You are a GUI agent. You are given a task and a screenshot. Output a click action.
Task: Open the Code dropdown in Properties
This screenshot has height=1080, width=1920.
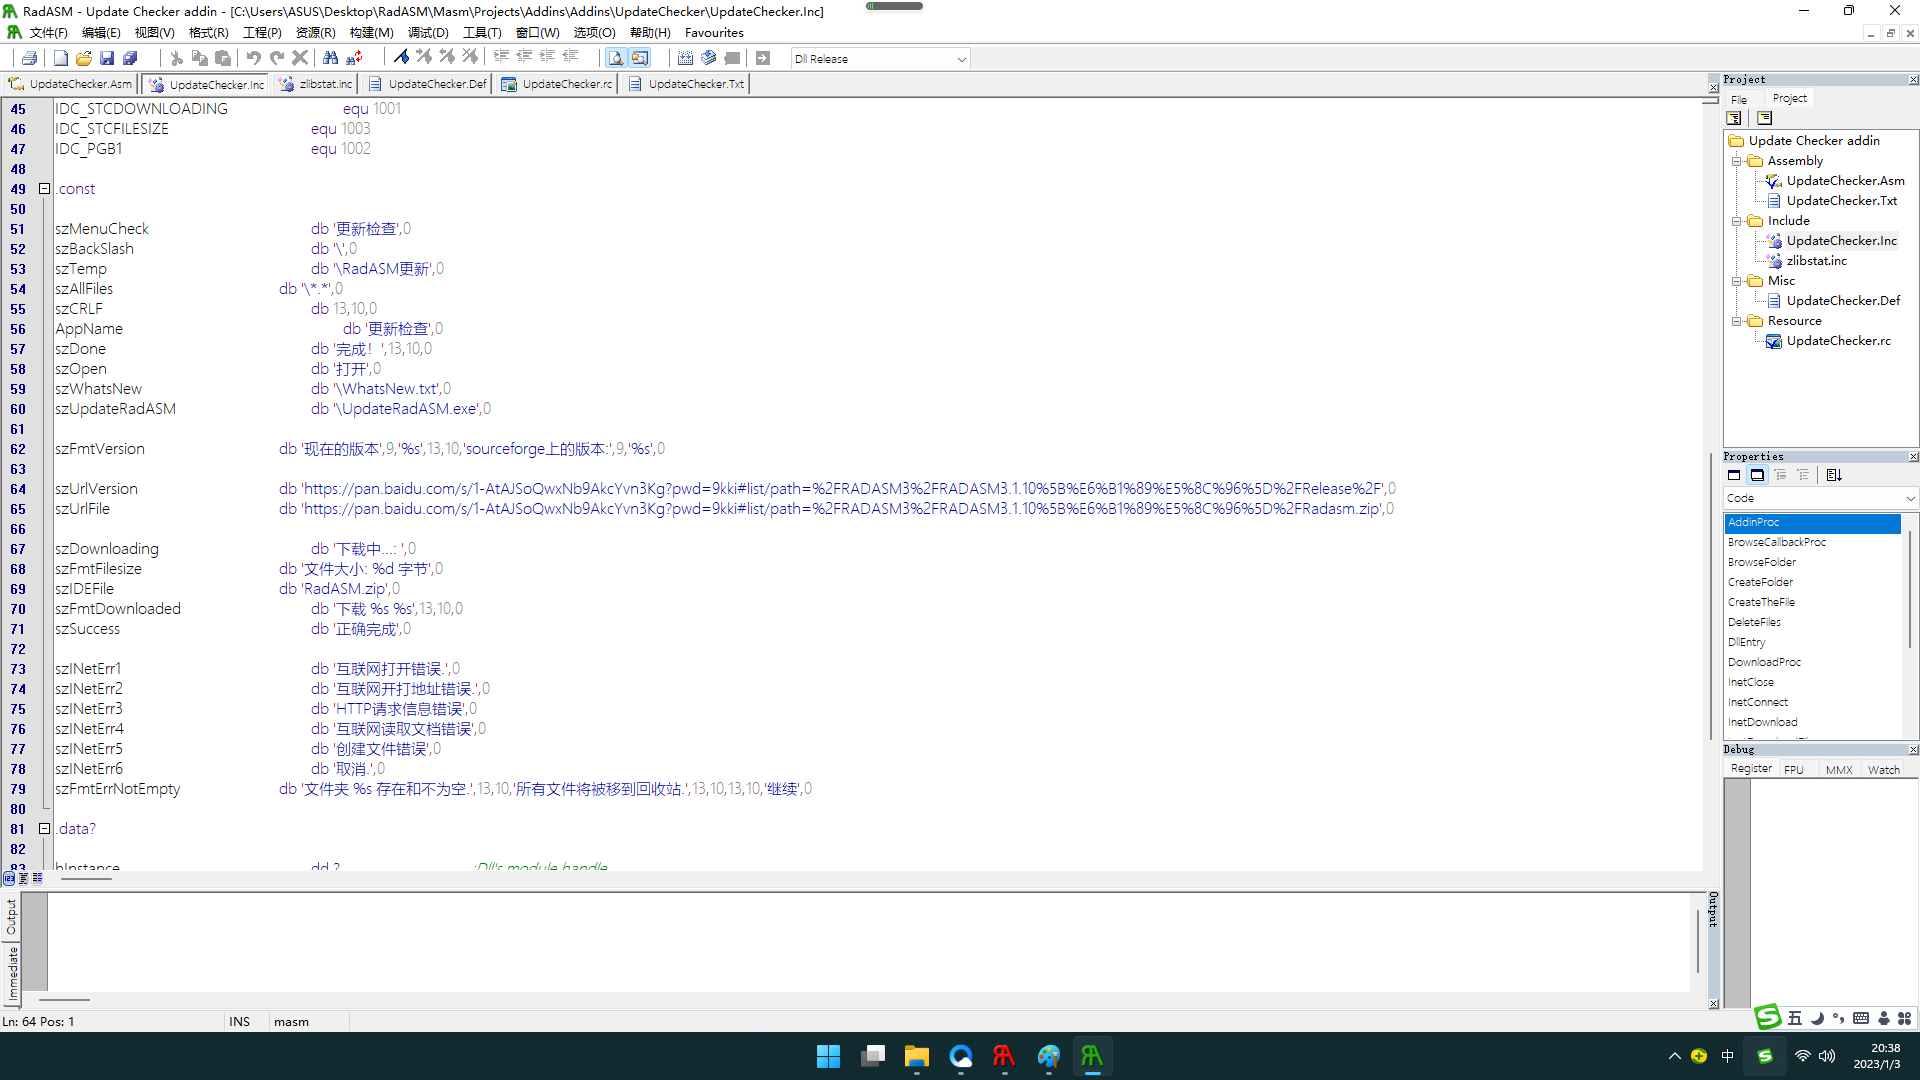point(1820,498)
